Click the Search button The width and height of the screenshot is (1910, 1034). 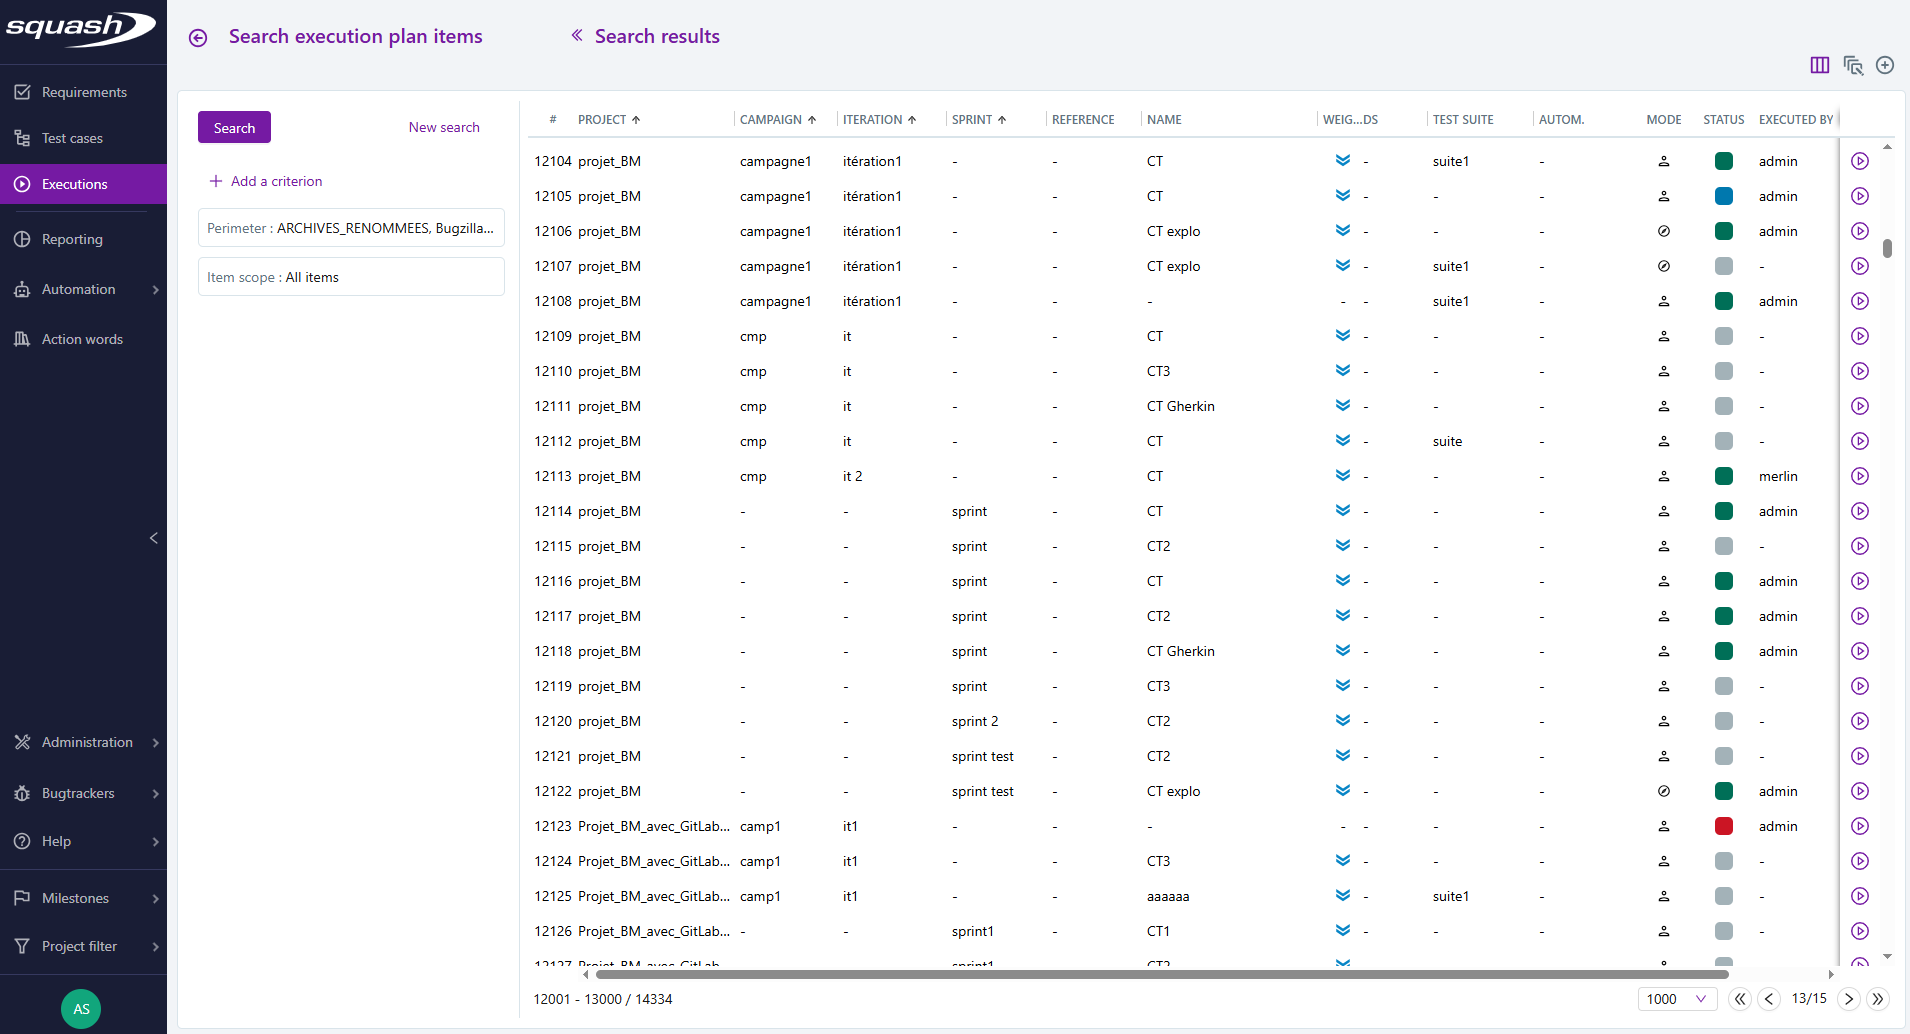[234, 127]
